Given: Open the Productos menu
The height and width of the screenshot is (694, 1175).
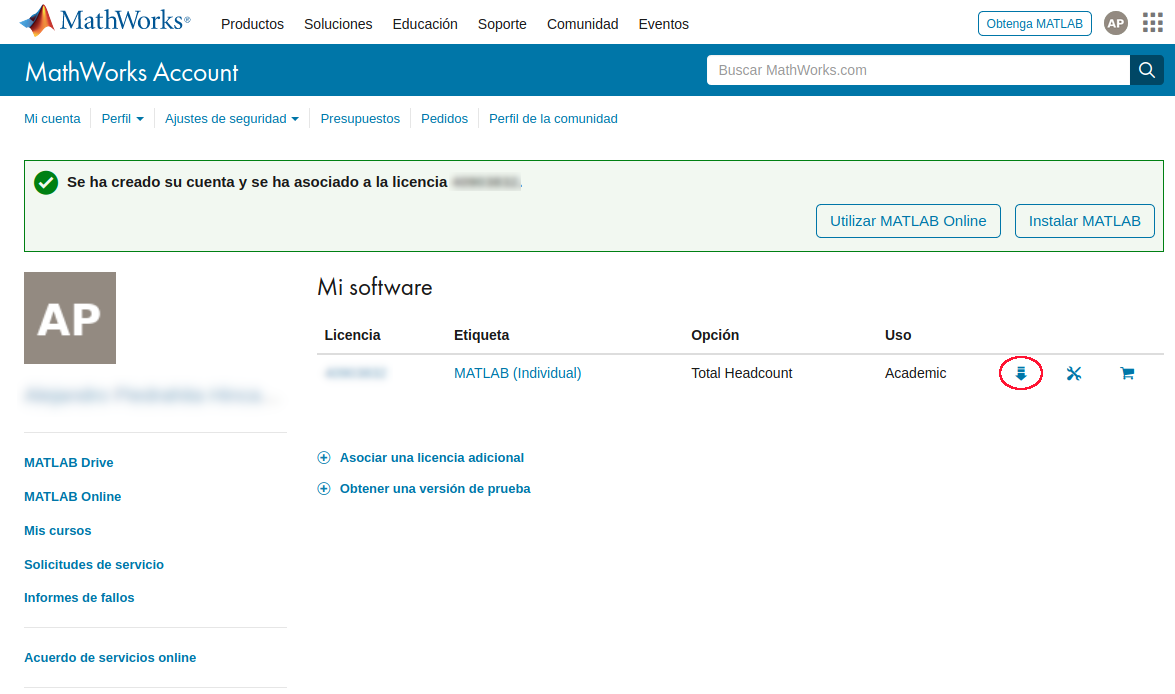Looking at the screenshot, I should [x=253, y=24].
